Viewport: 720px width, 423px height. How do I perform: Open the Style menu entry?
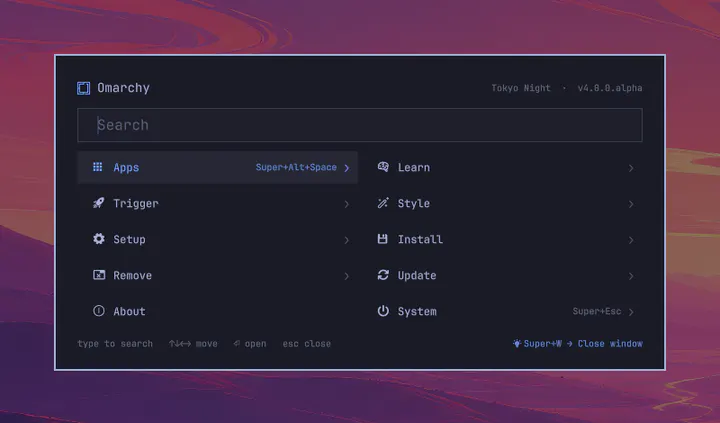pos(502,203)
